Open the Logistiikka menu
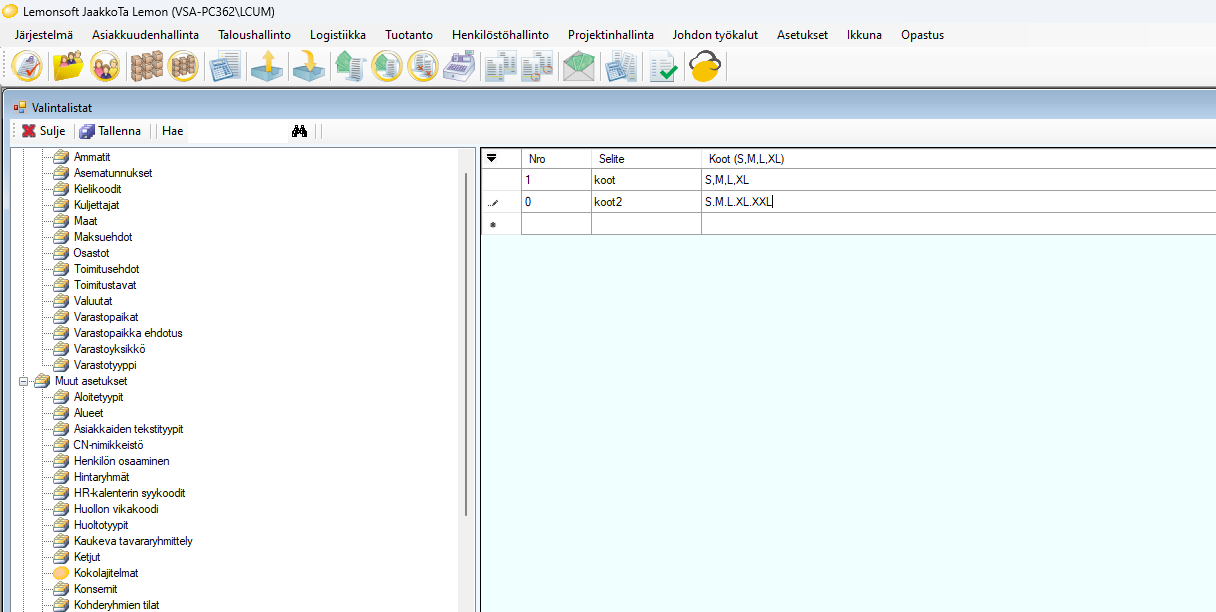1216x612 pixels. click(x=338, y=35)
